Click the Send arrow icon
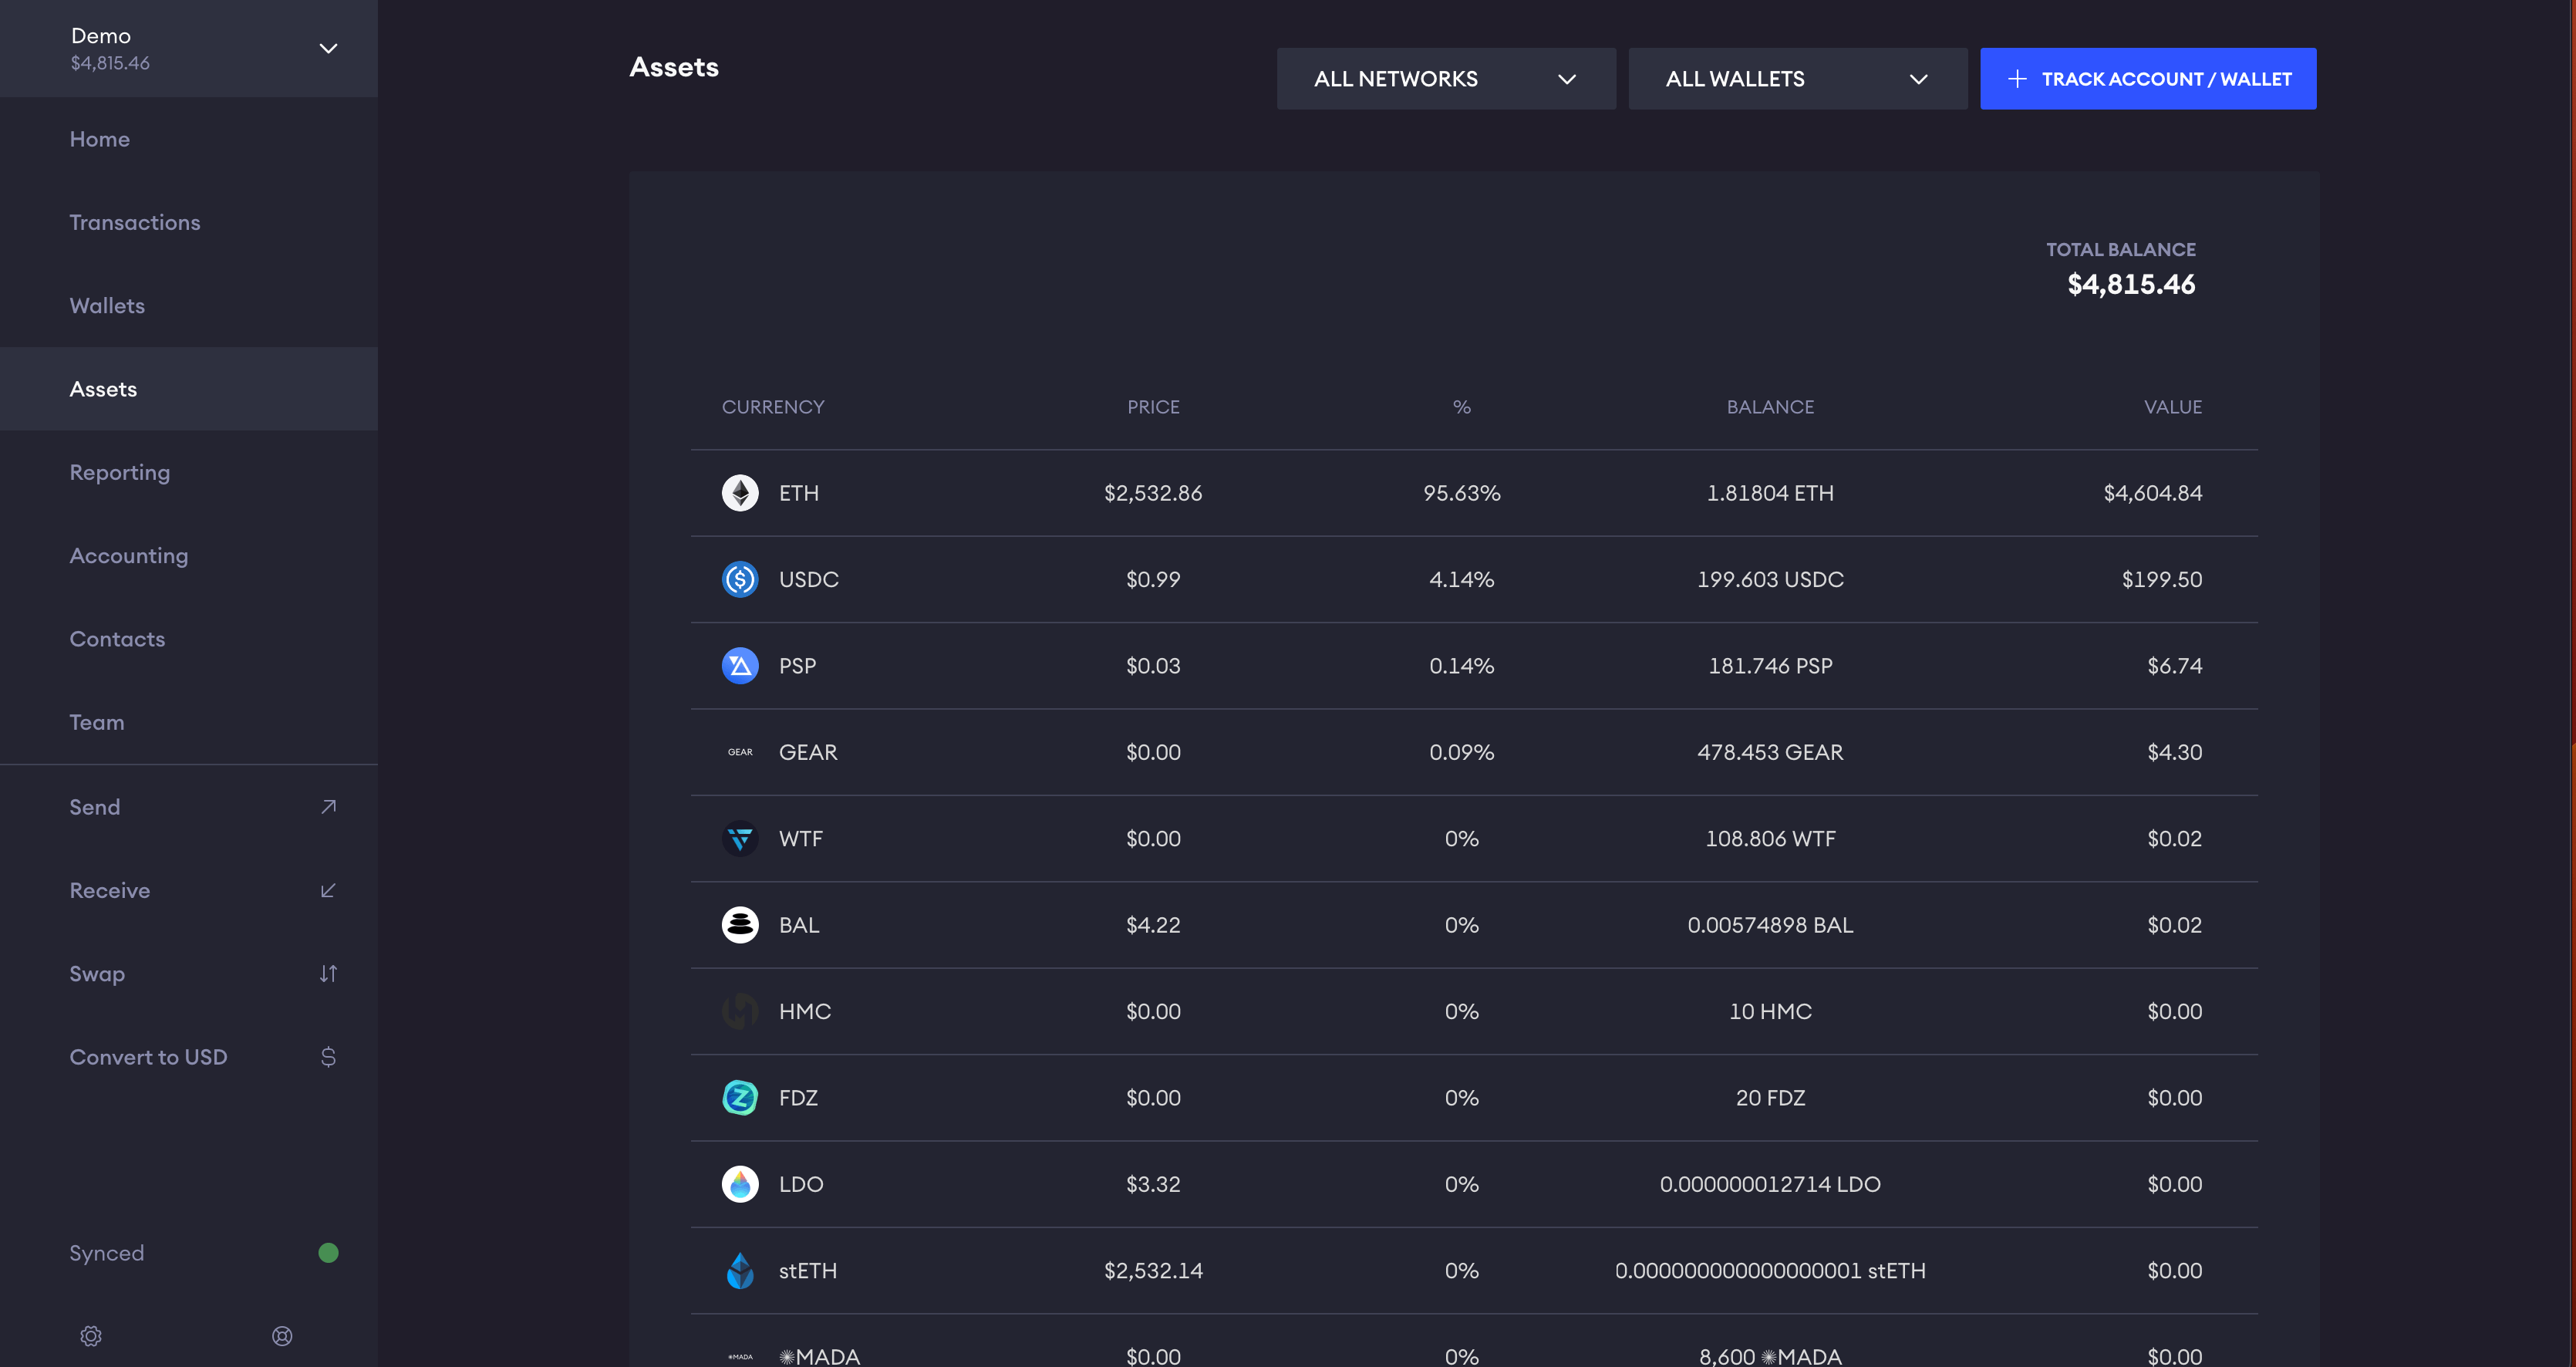The width and height of the screenshot is (2576, 1367). click(x=328, y=807)
